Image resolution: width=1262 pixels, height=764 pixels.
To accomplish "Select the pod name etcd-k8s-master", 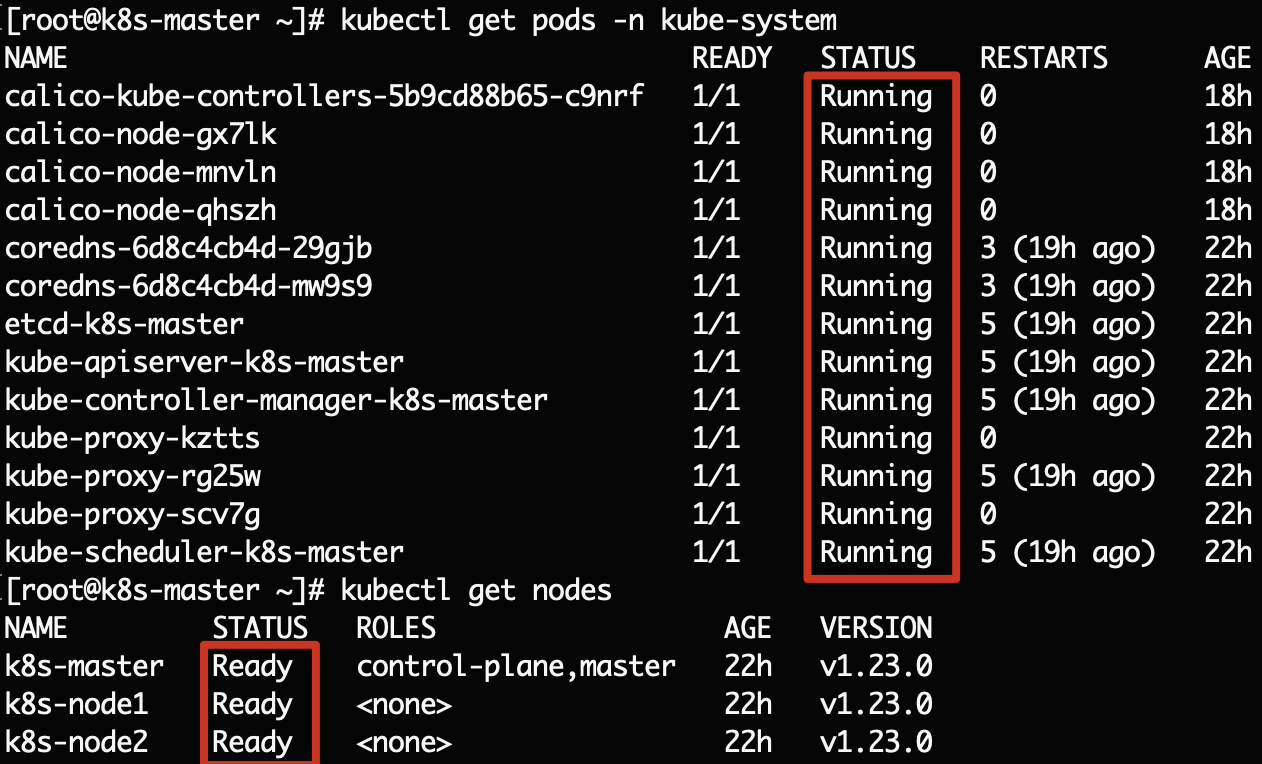I will (125, 324).
